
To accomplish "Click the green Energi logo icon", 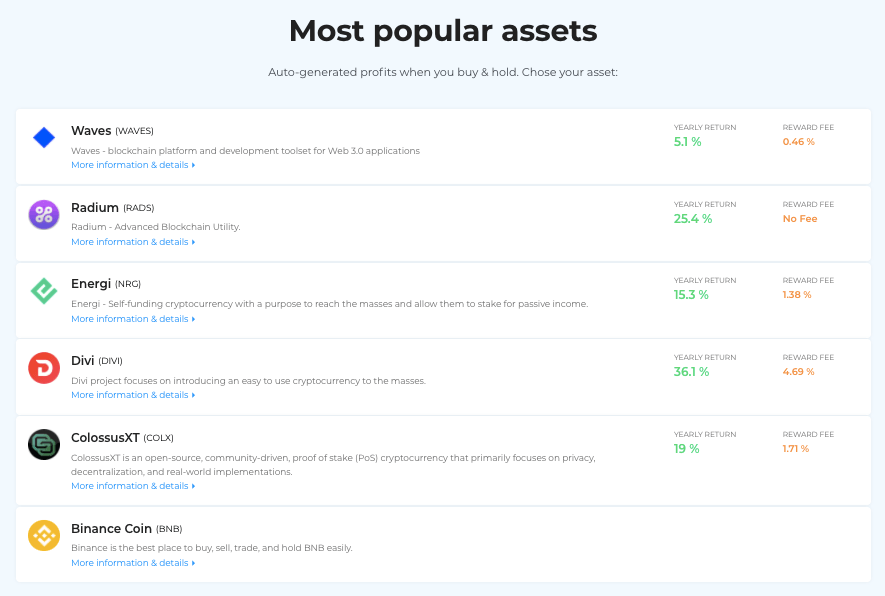I will coord(44,291).
